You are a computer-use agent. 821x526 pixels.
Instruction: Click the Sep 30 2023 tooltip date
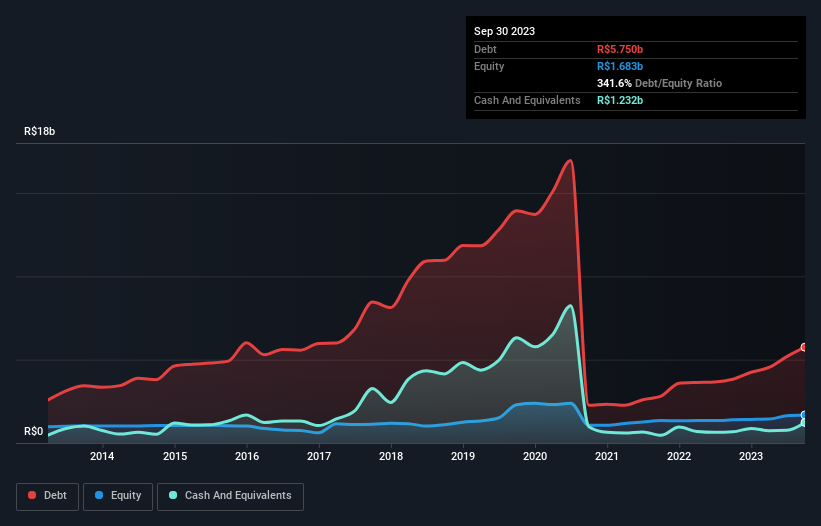pyautogui.click(x=504, y=31)
